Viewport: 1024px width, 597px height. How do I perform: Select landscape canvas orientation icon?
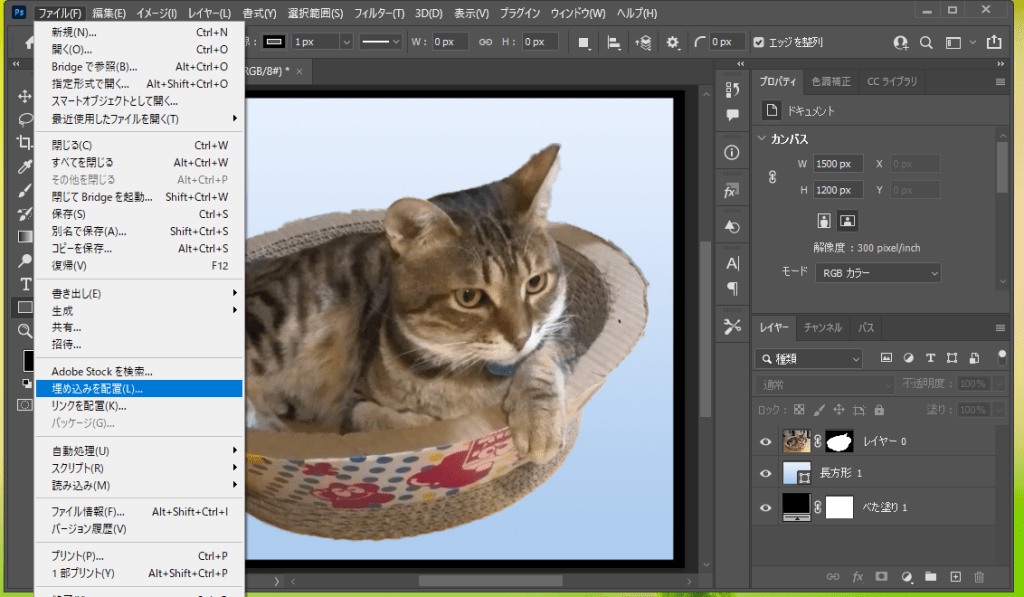point(848,220)
